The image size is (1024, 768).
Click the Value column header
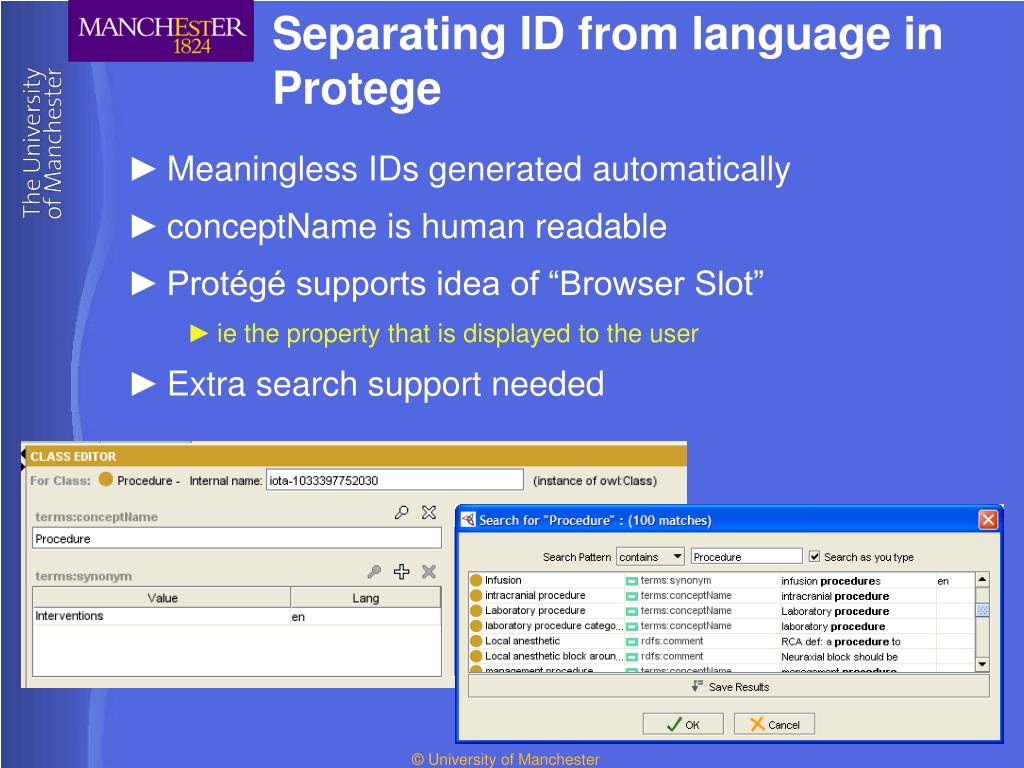coord(162,598)
